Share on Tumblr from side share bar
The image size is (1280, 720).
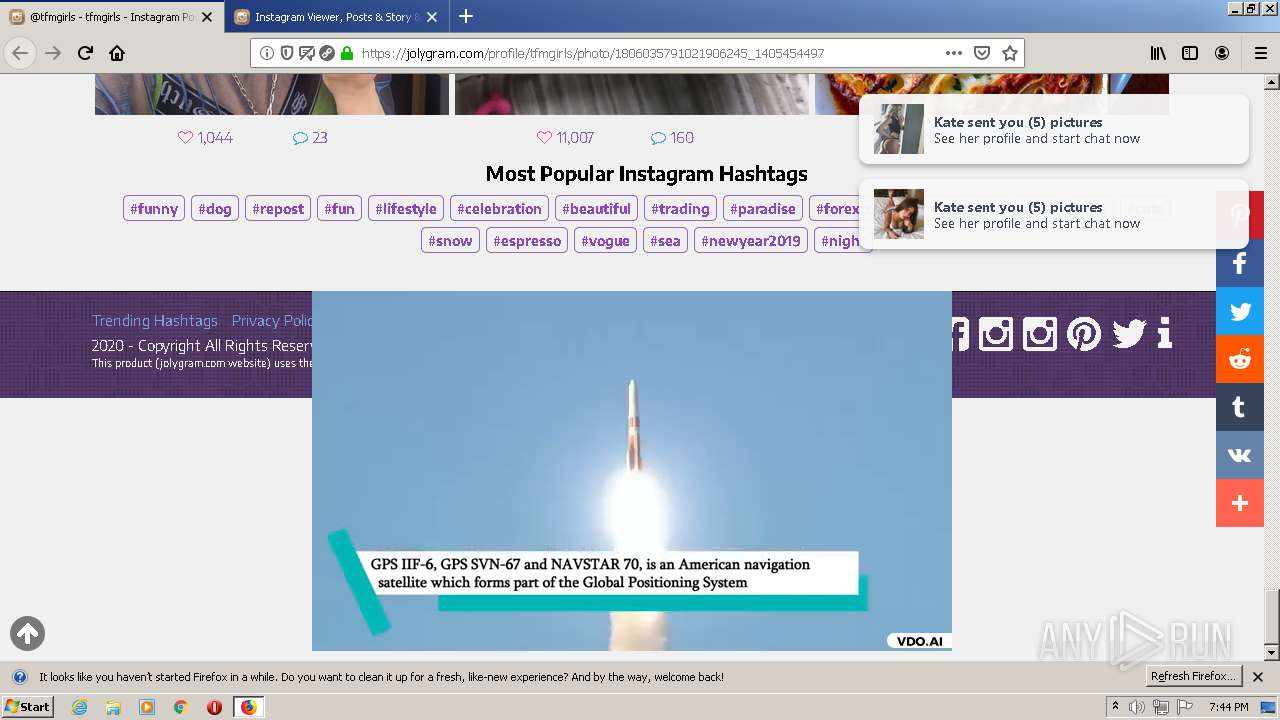pos(1240,407)
